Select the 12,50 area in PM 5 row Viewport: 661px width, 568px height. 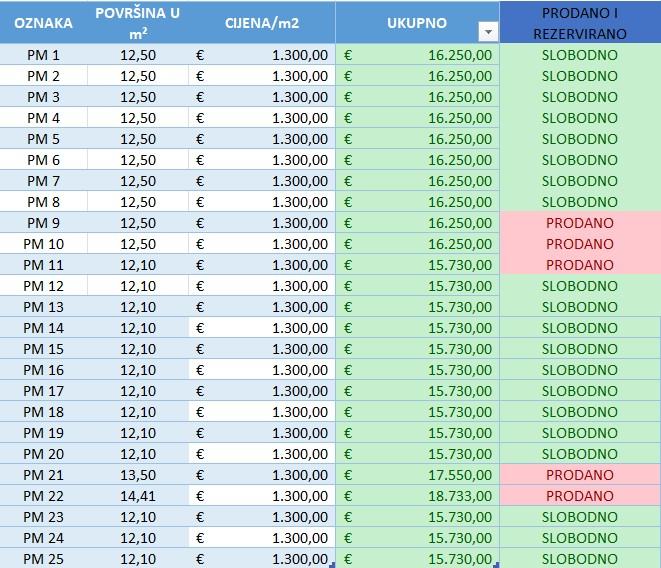[x=138, y=139]
